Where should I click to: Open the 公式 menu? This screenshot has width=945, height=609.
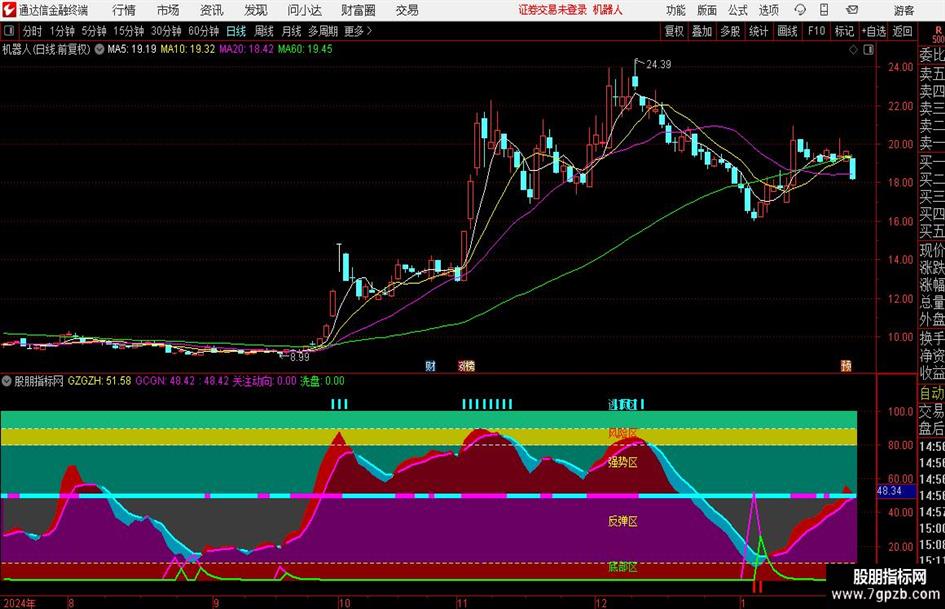click(x=738, y=10)
